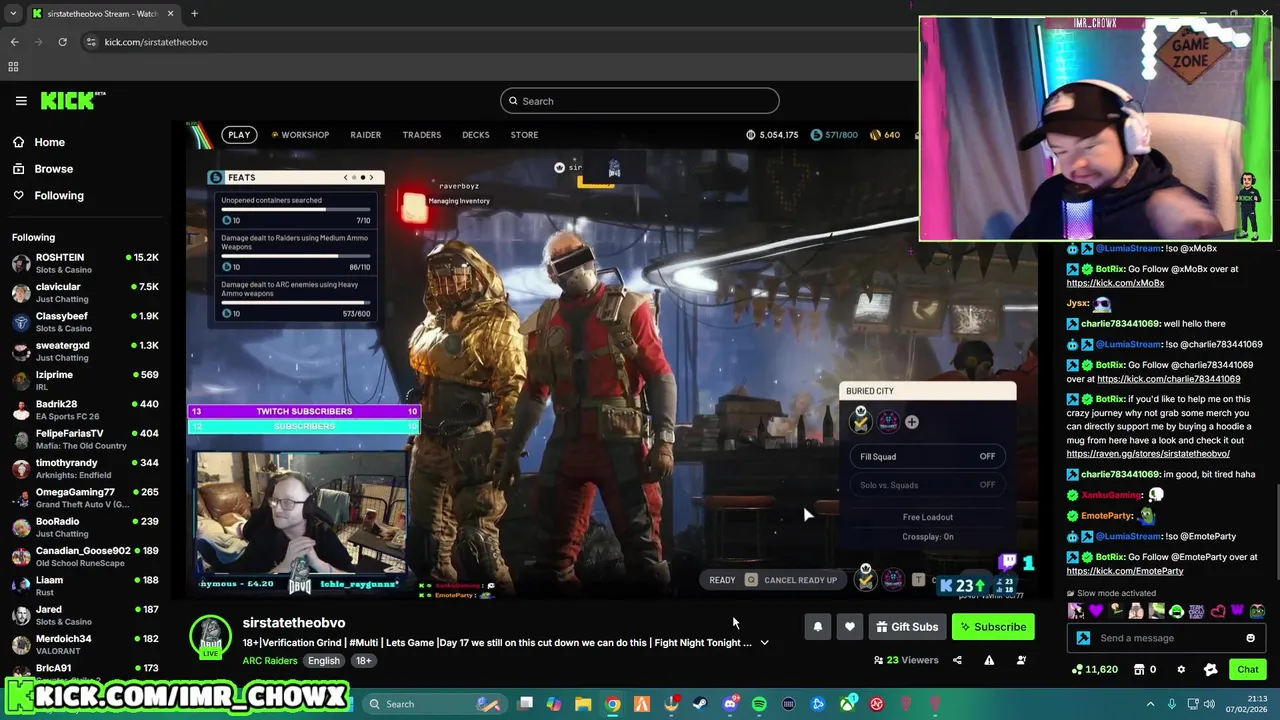Reload the kick.com page

[x=62, y=42]
